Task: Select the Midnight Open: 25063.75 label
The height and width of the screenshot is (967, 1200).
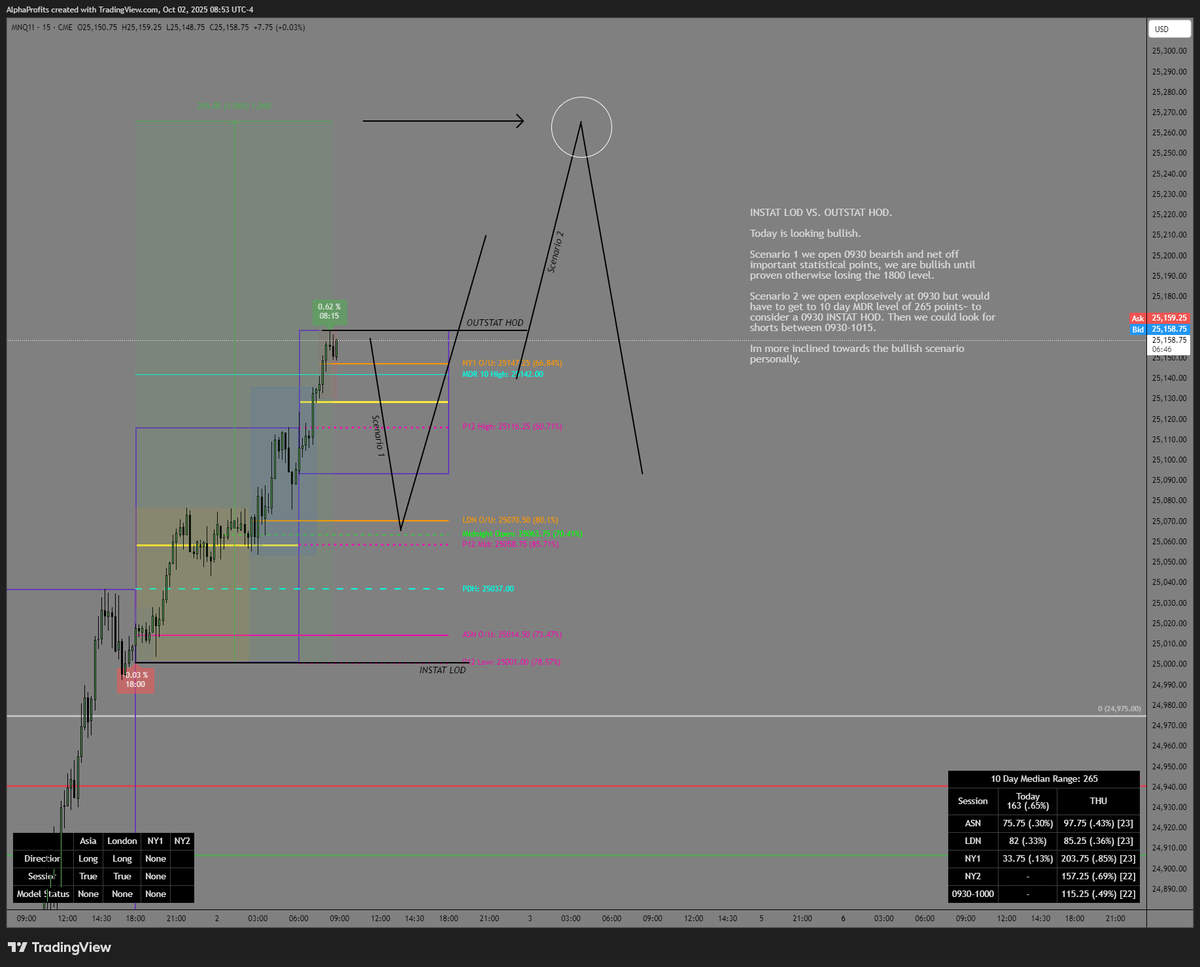Action: [x=522, y=534]
